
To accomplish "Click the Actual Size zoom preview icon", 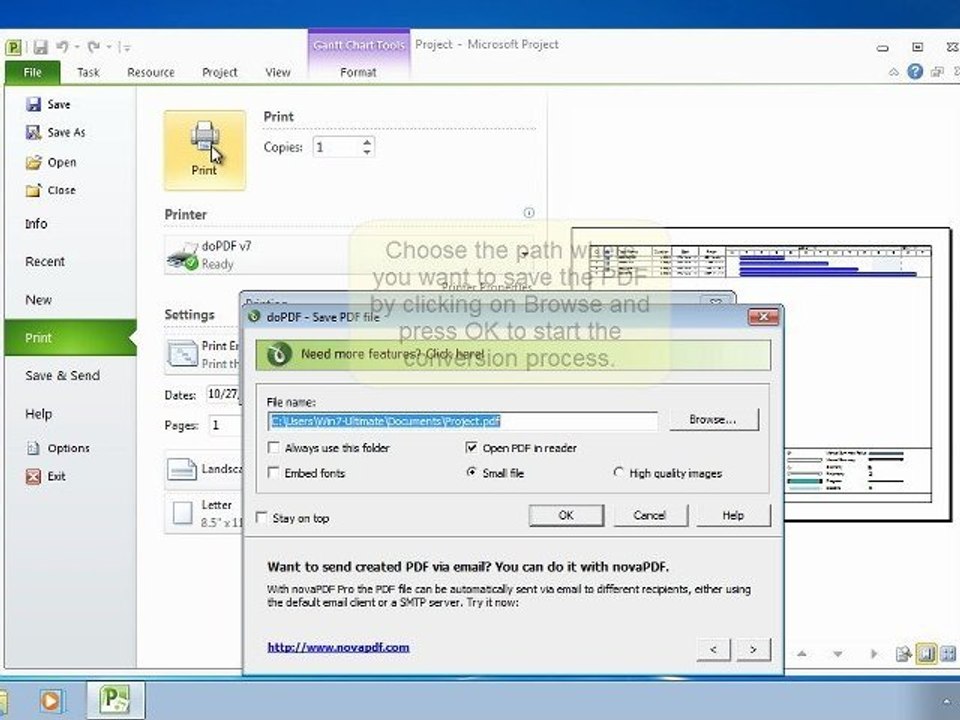I will click(904, 654).
